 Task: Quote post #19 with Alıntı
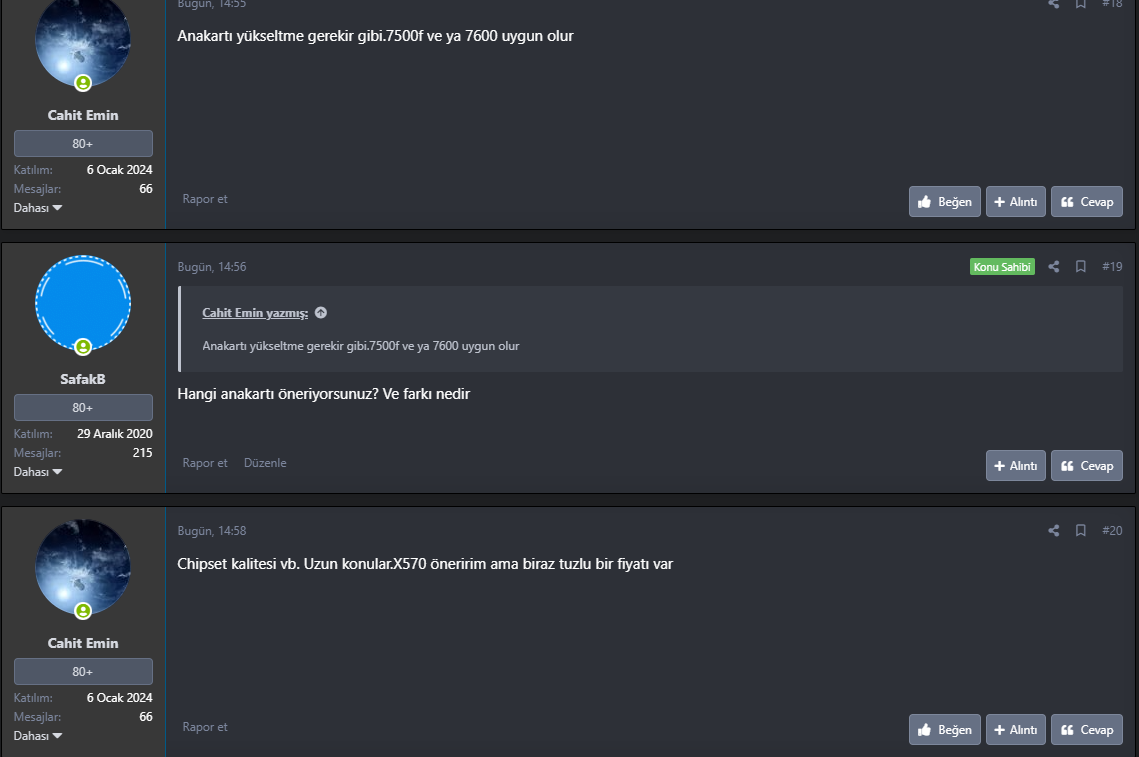[1016, 466]
